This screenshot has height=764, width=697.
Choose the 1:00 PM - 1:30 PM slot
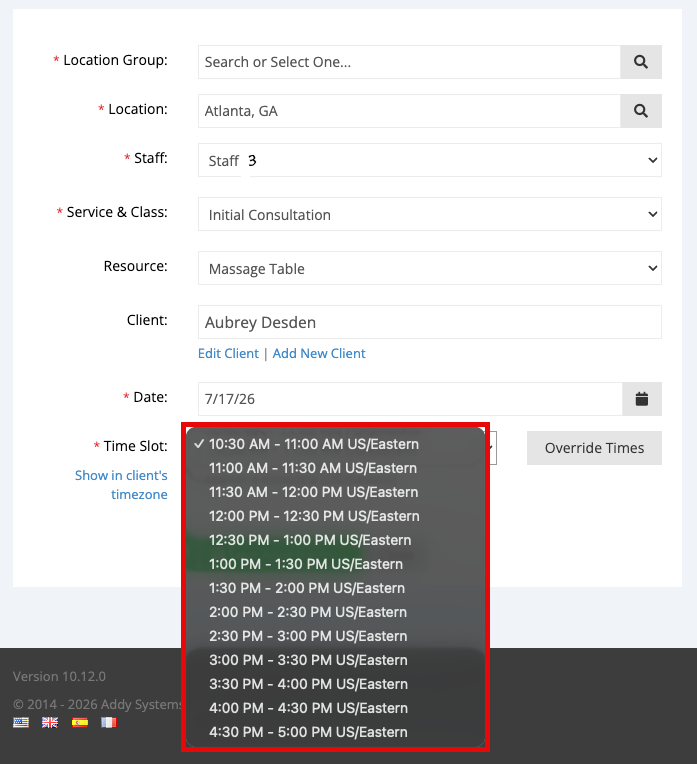pyautogui.click(x=335, y=564)
